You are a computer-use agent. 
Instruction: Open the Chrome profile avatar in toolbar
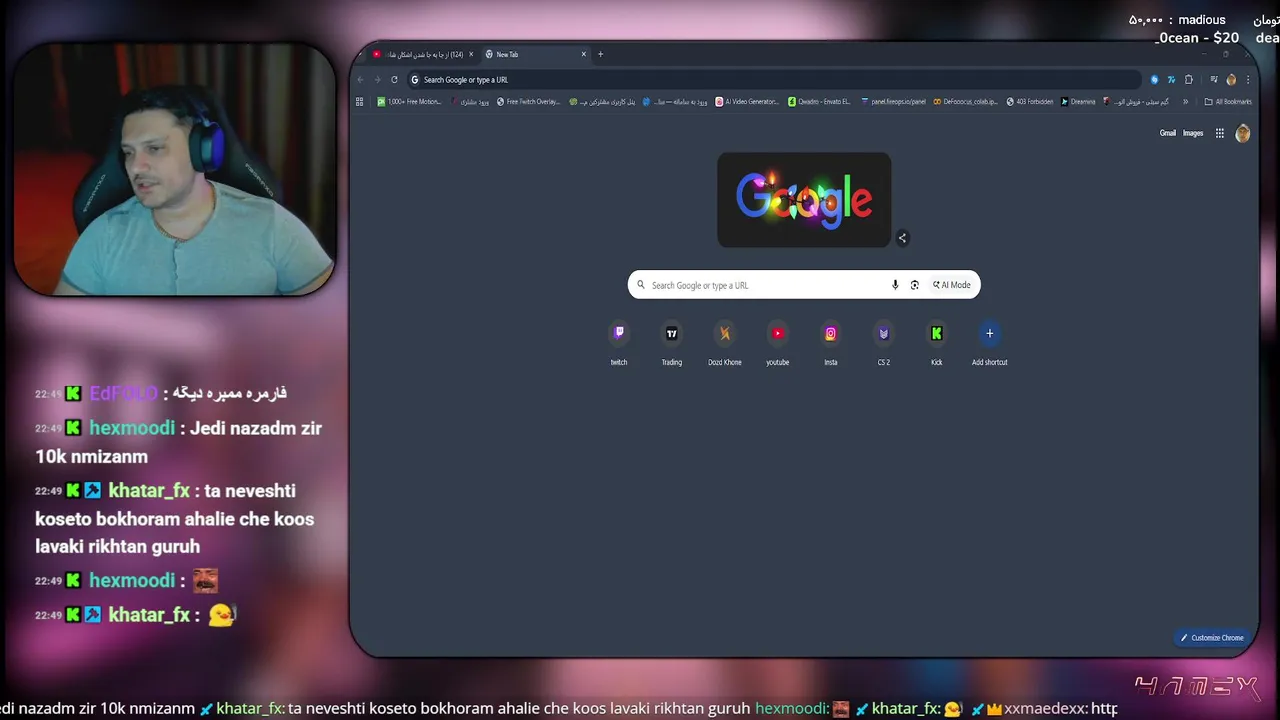[x=1231, y=80]
